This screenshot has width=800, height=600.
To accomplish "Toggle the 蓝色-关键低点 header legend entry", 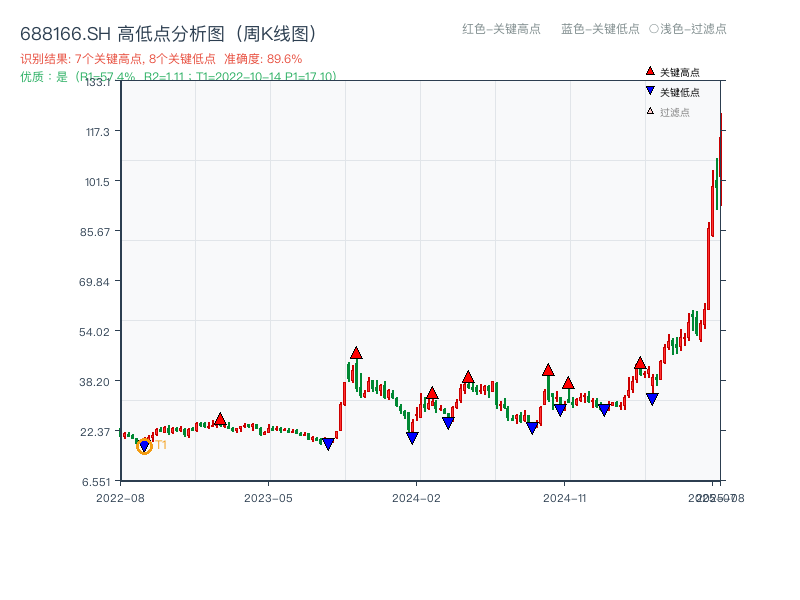I will tap(600, 29).
